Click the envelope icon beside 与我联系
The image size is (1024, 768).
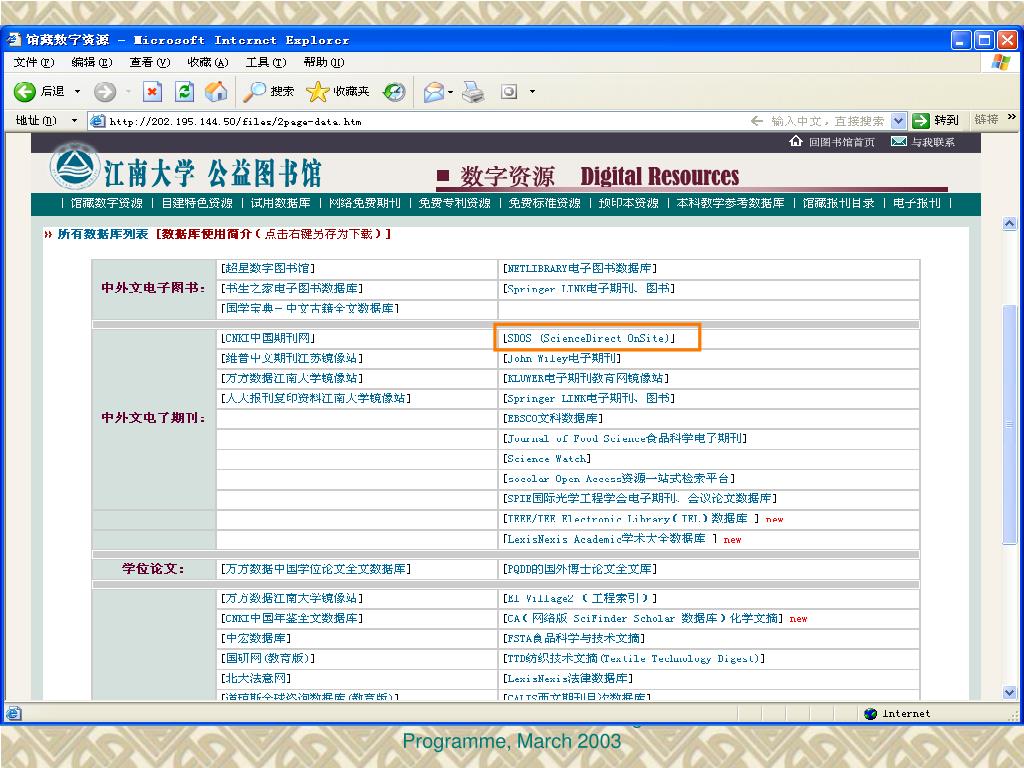click(899, 142)
